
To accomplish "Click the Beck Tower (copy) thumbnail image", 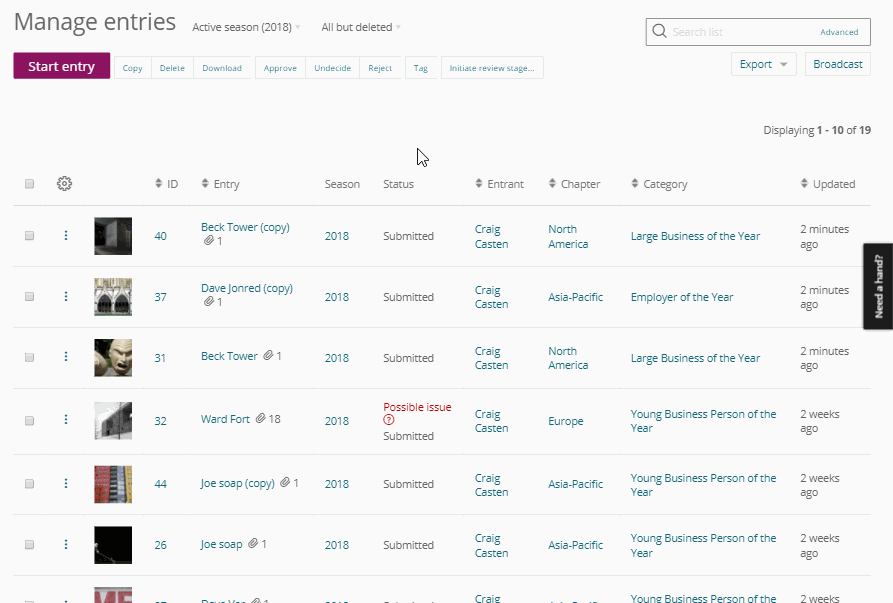I will click(113, 236).
